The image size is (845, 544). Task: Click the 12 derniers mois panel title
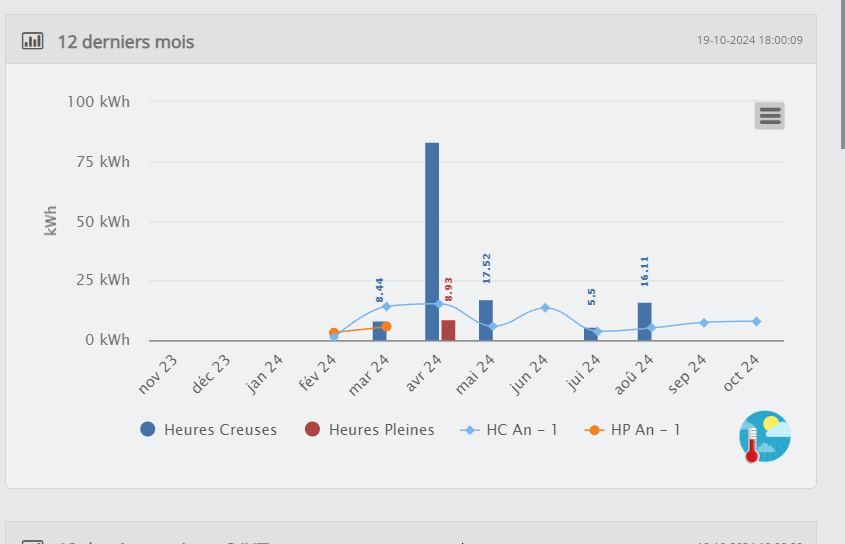pyautogui.click(x=126, y=42)
